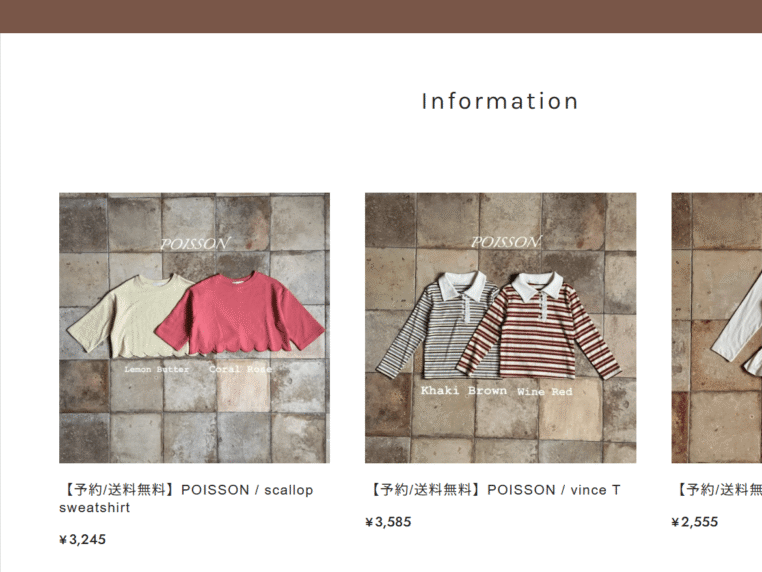The height and width of the screenshot is (572, 762).
Task: Click the brown header banner
Action: point(381,16)
